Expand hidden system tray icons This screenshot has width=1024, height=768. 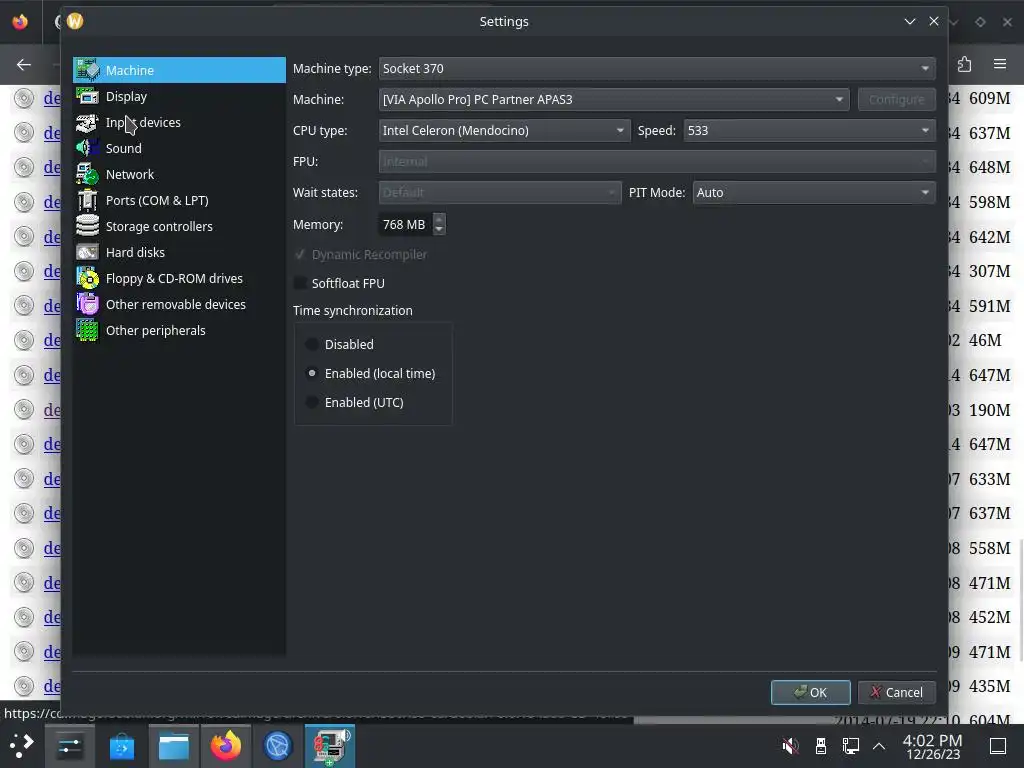click(879, 746)
